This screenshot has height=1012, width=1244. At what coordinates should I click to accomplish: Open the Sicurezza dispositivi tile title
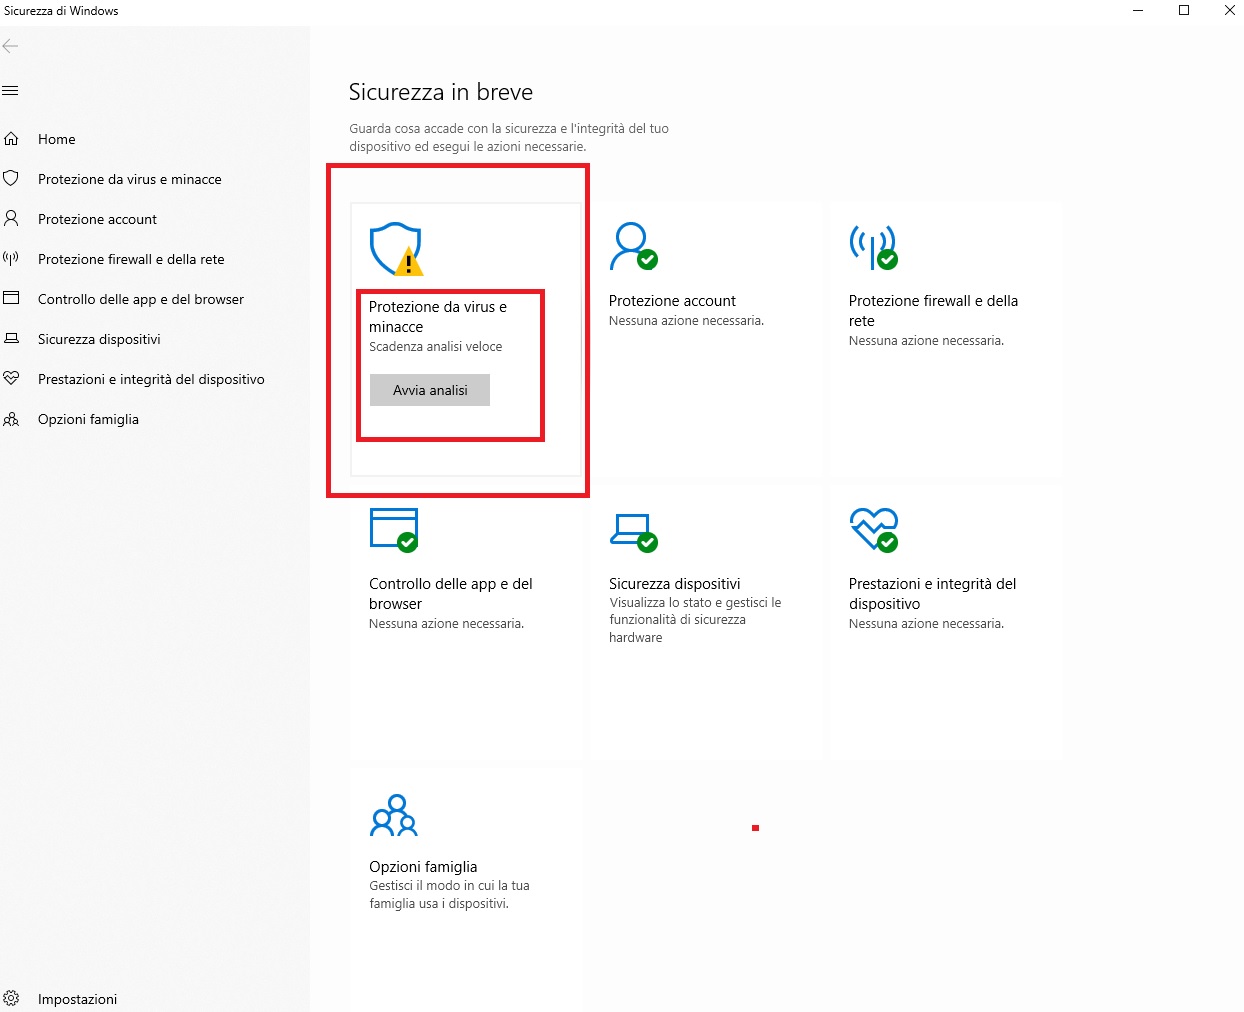675,584
